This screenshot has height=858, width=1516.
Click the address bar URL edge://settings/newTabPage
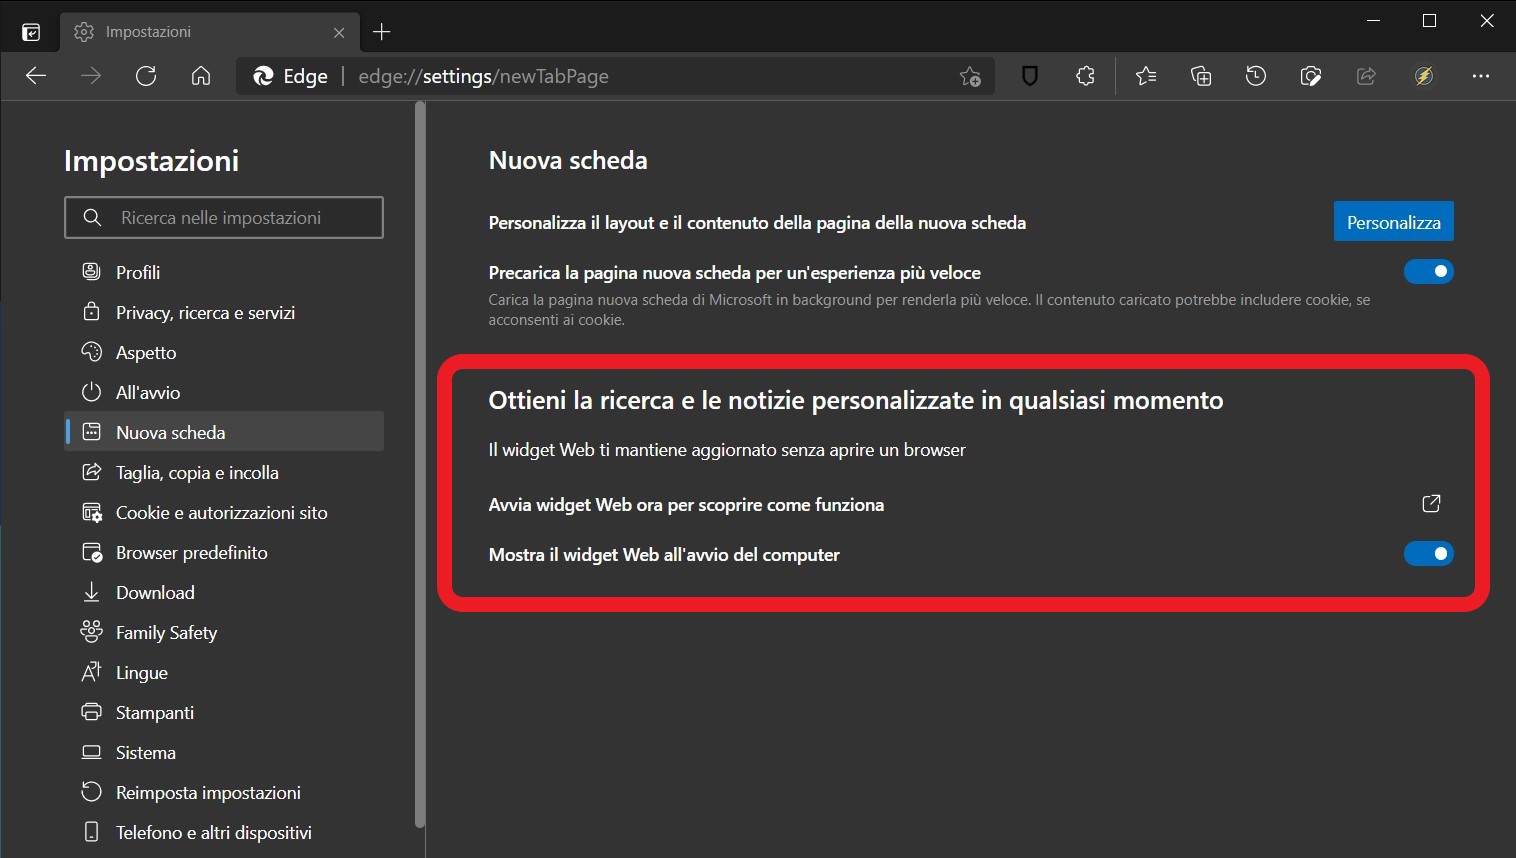click(483, 76)
